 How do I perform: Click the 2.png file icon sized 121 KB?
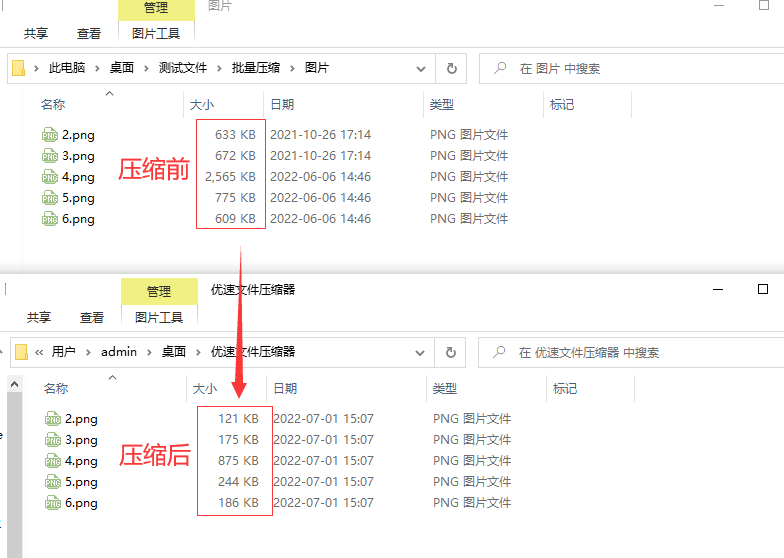coord(53,419)
